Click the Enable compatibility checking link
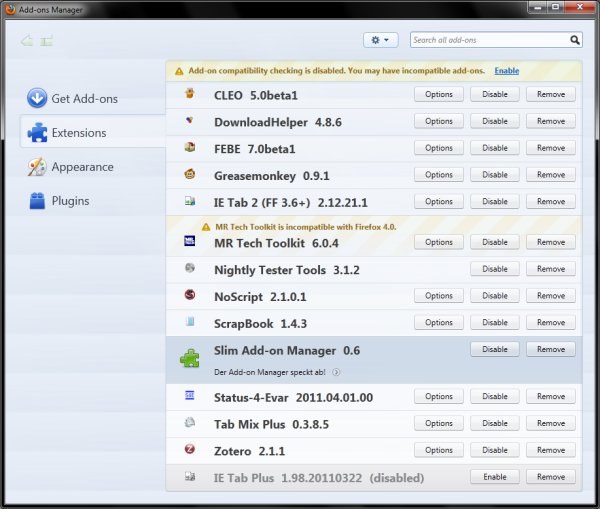Image resolution: width=600 pixels, height=509 pixels. (506, 71)
